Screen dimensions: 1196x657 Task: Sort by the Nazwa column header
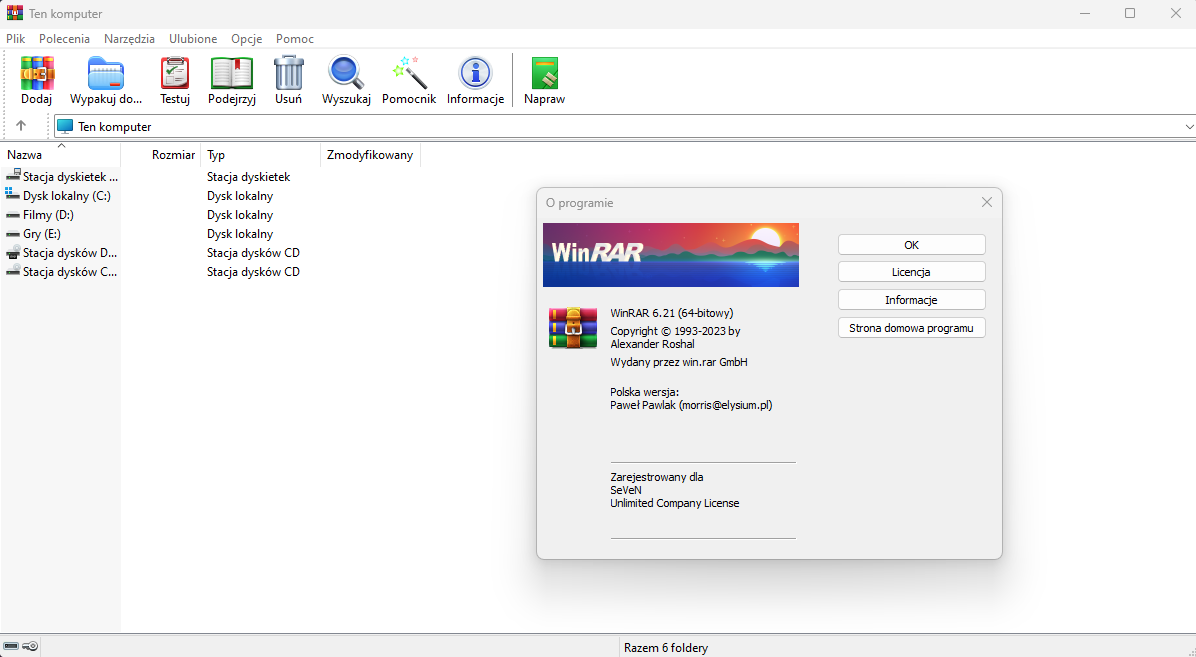[61, 155]
